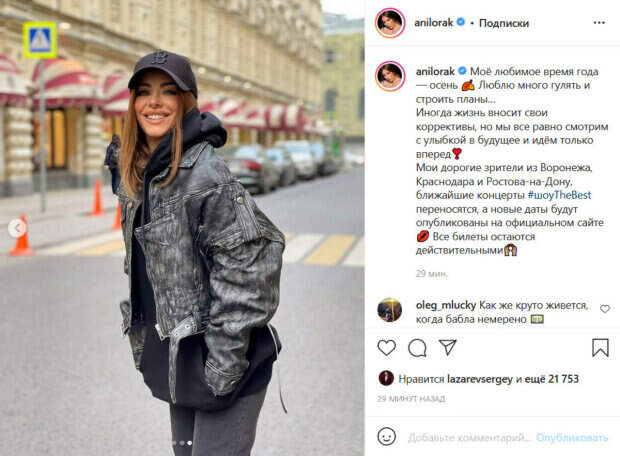Open the three-dot more options menu
Screen dimensions: 620x456
coord(599,23)
